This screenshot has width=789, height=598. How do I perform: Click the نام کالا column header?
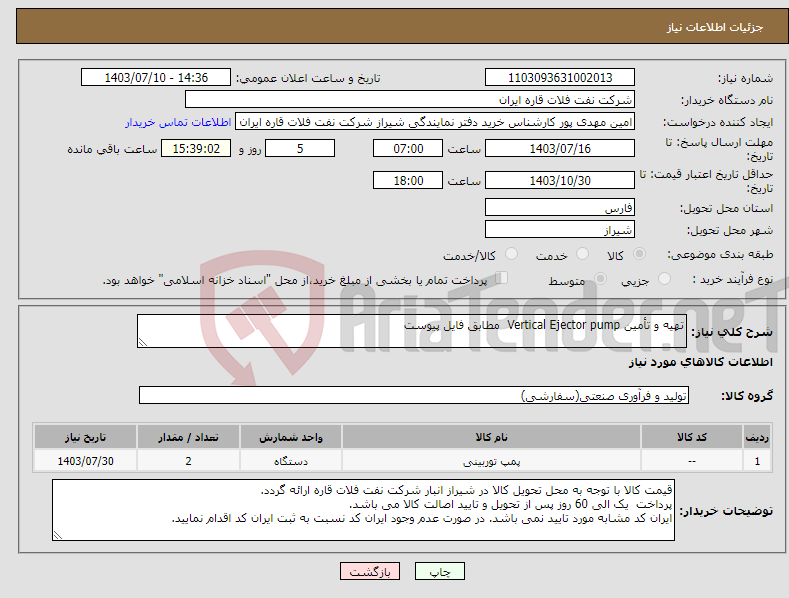[491, 437]
